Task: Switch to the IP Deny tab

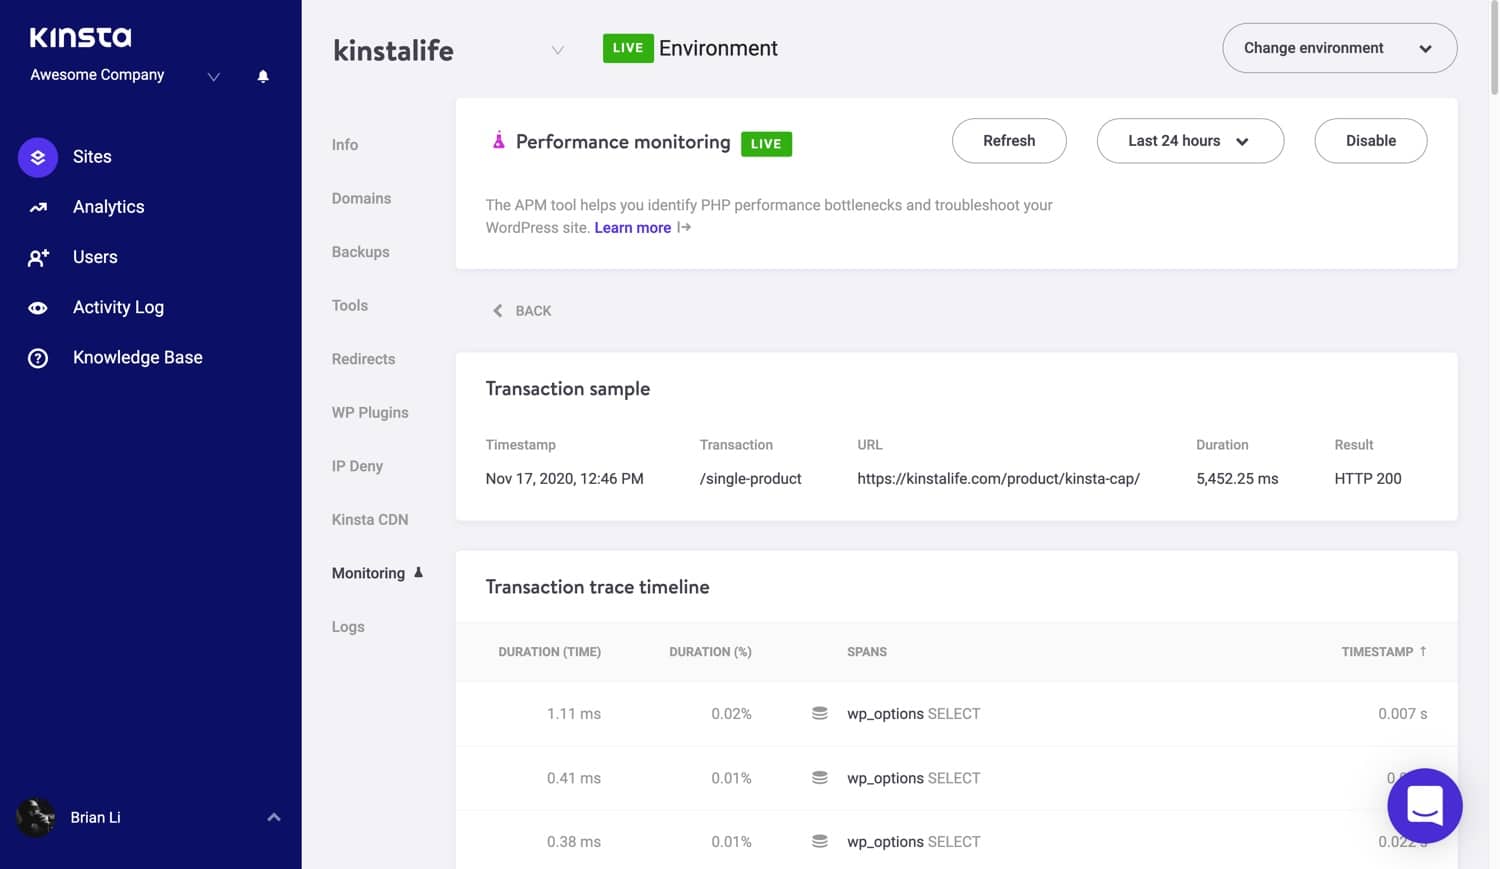Action: pyautogui.click(x=357, y=466)
